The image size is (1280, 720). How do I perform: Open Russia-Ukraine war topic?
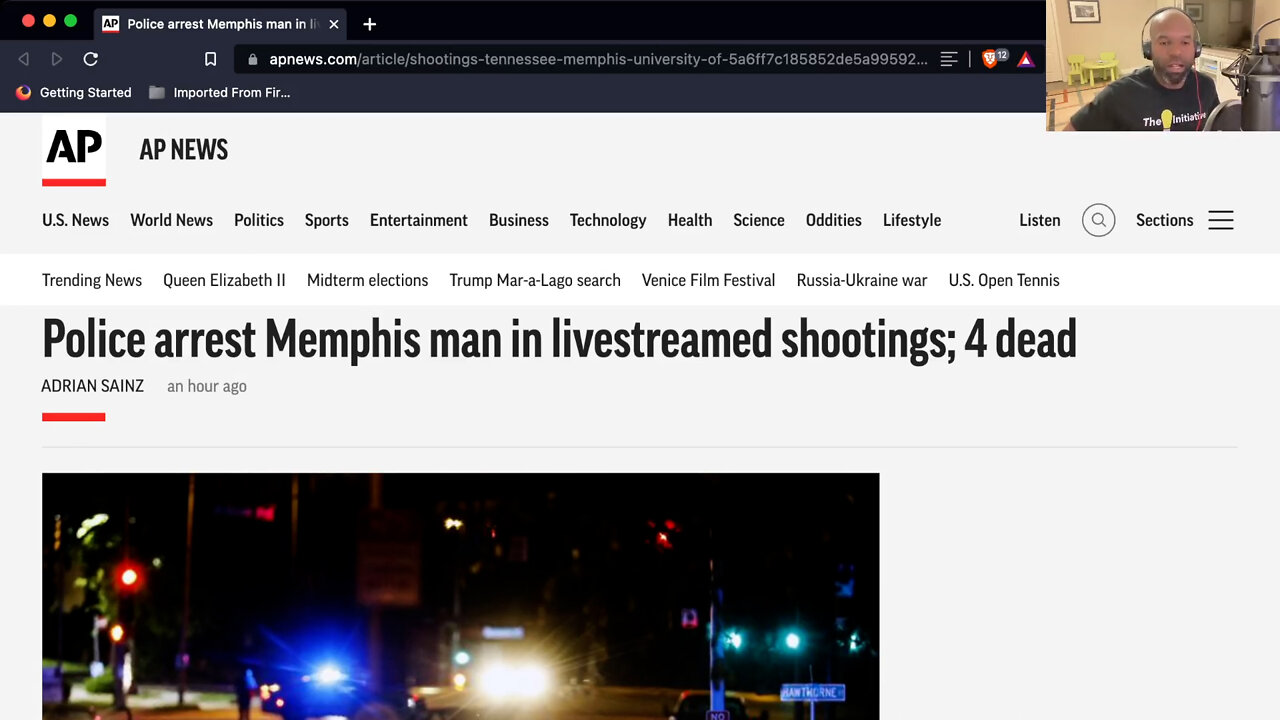click(x=862, y=280)
